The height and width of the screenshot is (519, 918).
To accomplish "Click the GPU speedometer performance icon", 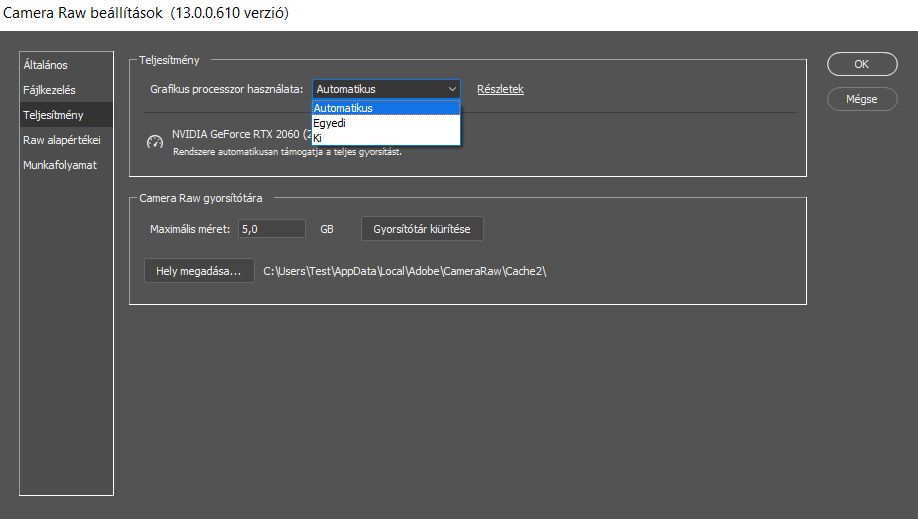I will coord(155,141).
